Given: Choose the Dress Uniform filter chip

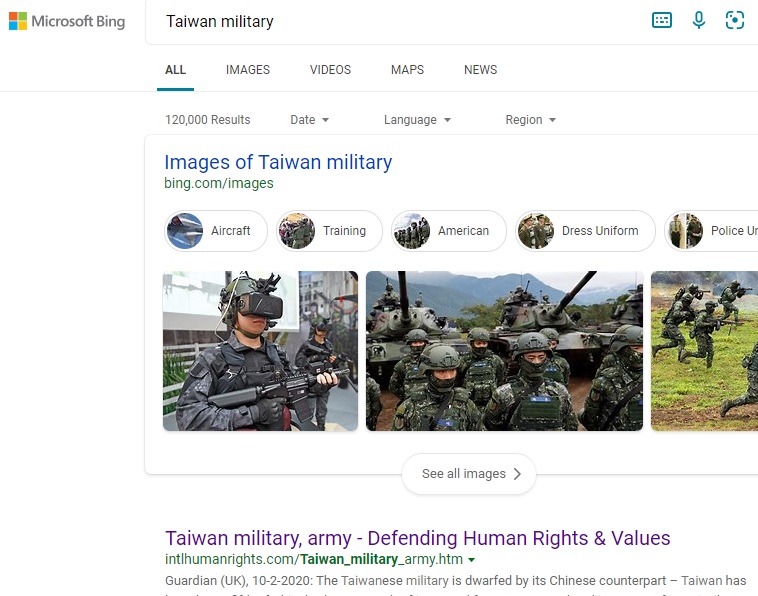Looking at the screenshot, I should (585, 231).
